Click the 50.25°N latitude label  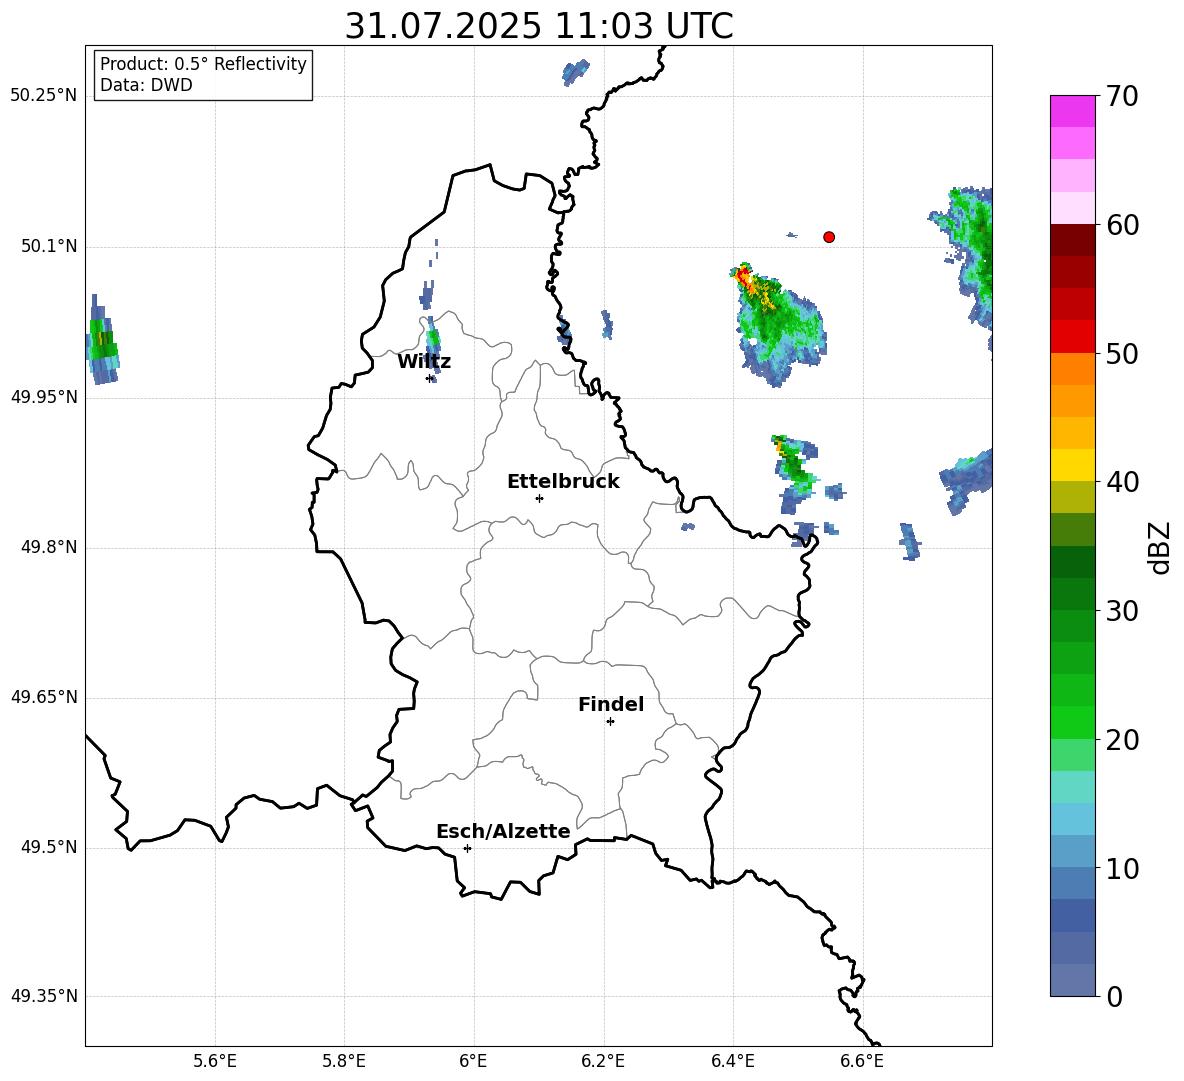[x=44, y=96]
